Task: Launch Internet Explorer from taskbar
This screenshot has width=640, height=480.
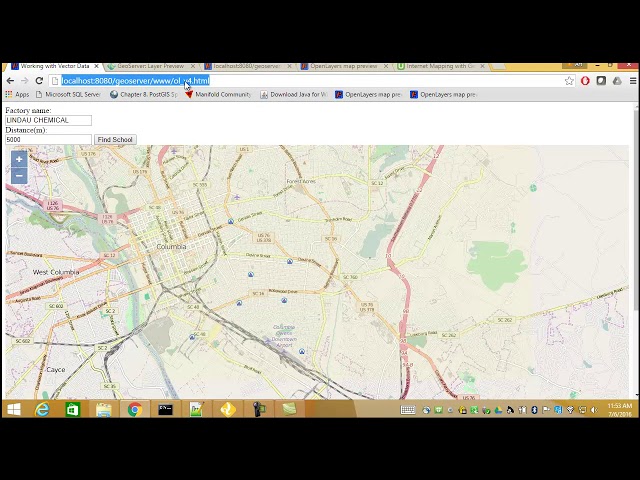Action: point(42,409)
